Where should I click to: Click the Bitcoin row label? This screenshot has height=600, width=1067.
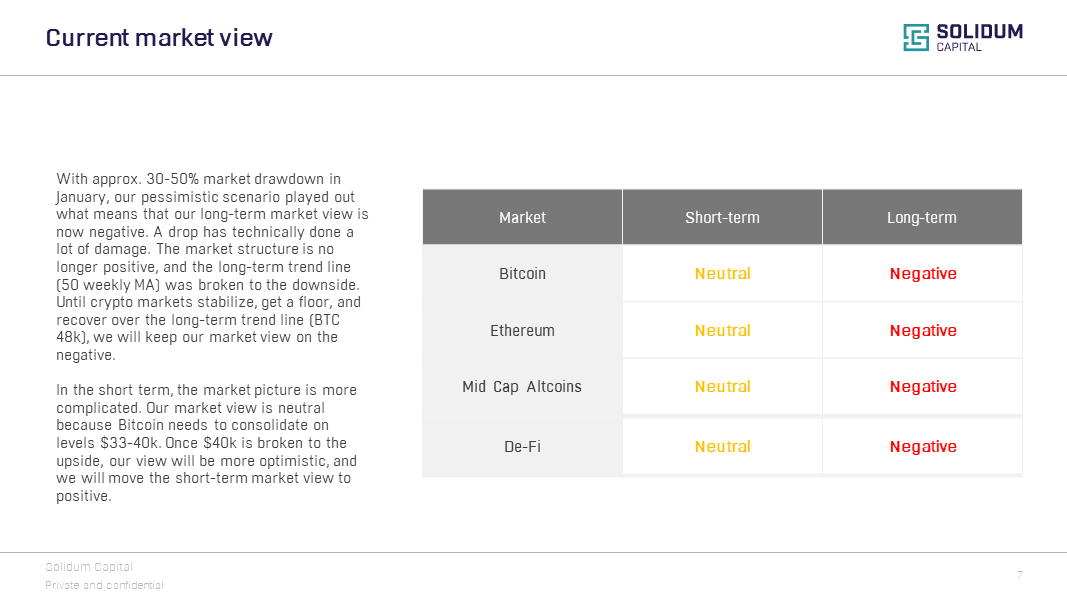pos(522,273)
